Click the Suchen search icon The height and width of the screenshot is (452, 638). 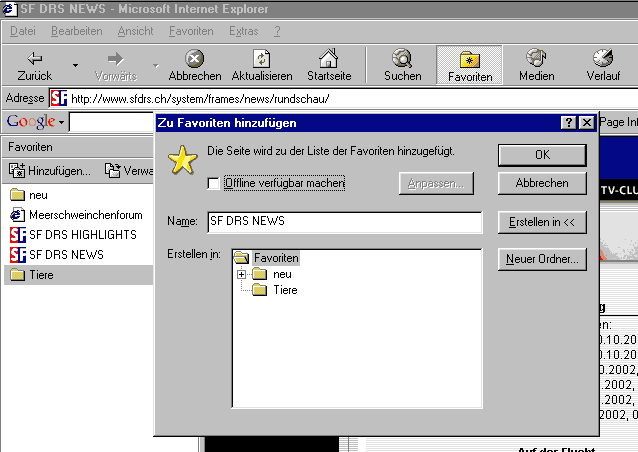(x=402, y=58)
